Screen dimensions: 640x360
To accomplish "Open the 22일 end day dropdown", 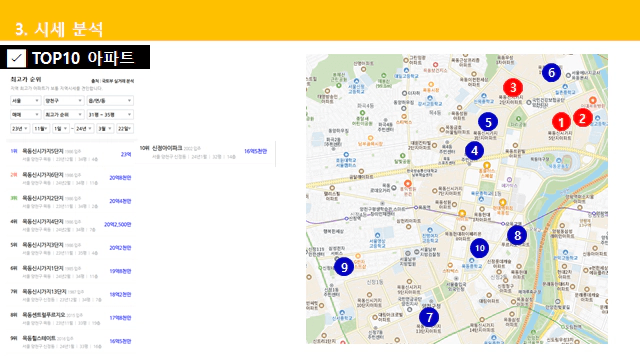I will (124, 129).
